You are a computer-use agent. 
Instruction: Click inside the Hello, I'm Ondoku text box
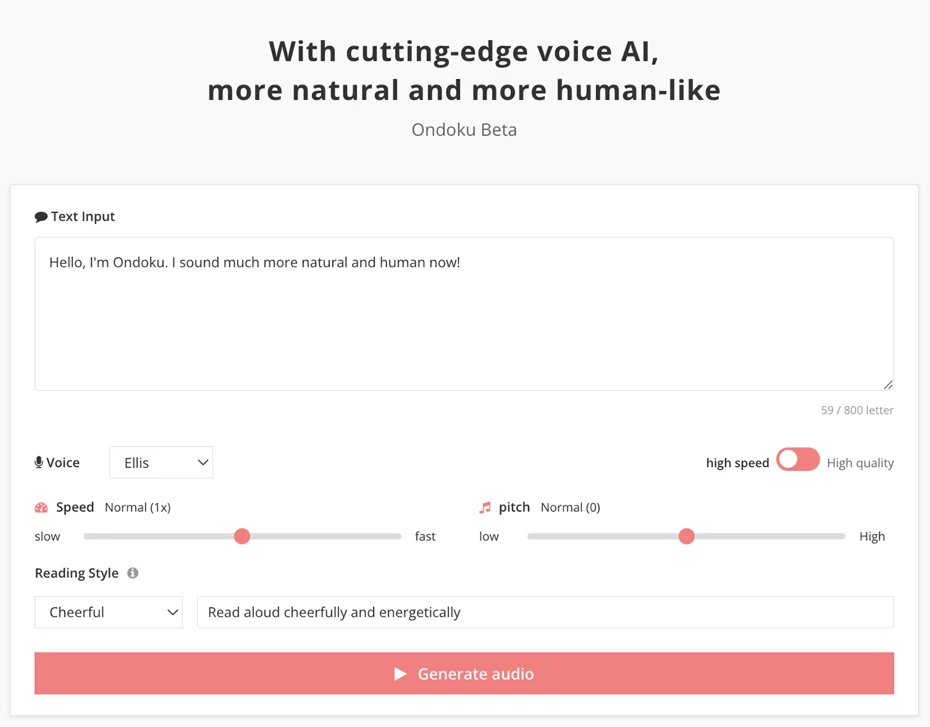[x=464, y=320]
